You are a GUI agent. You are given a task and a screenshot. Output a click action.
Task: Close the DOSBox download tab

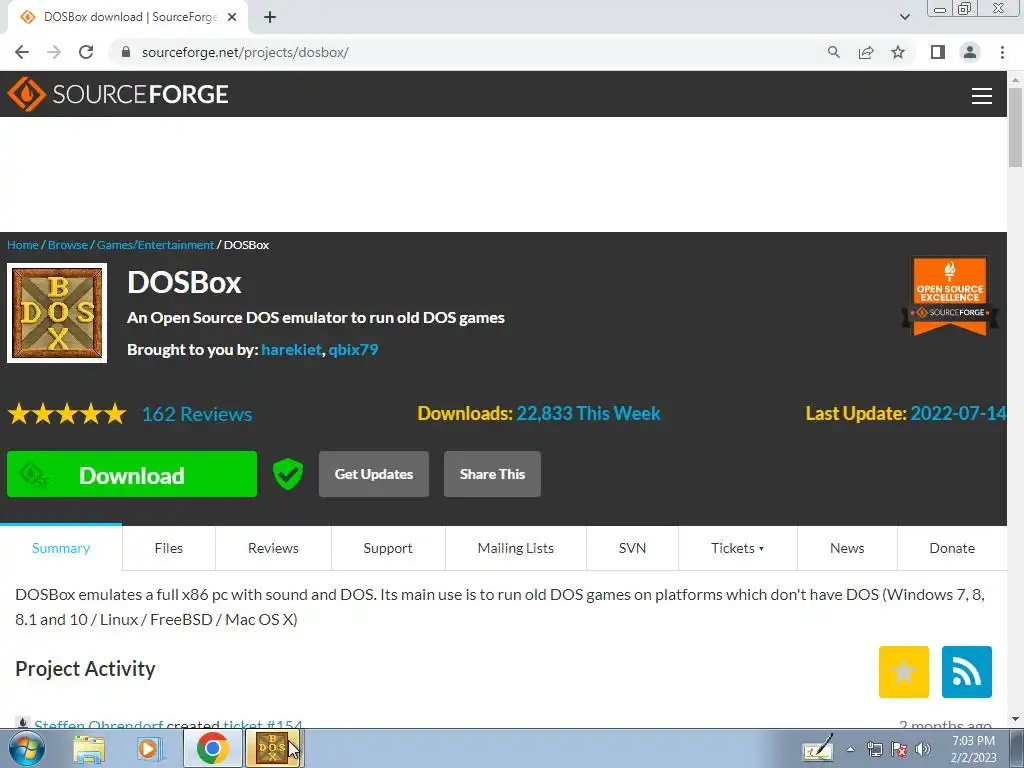(232, 18)
